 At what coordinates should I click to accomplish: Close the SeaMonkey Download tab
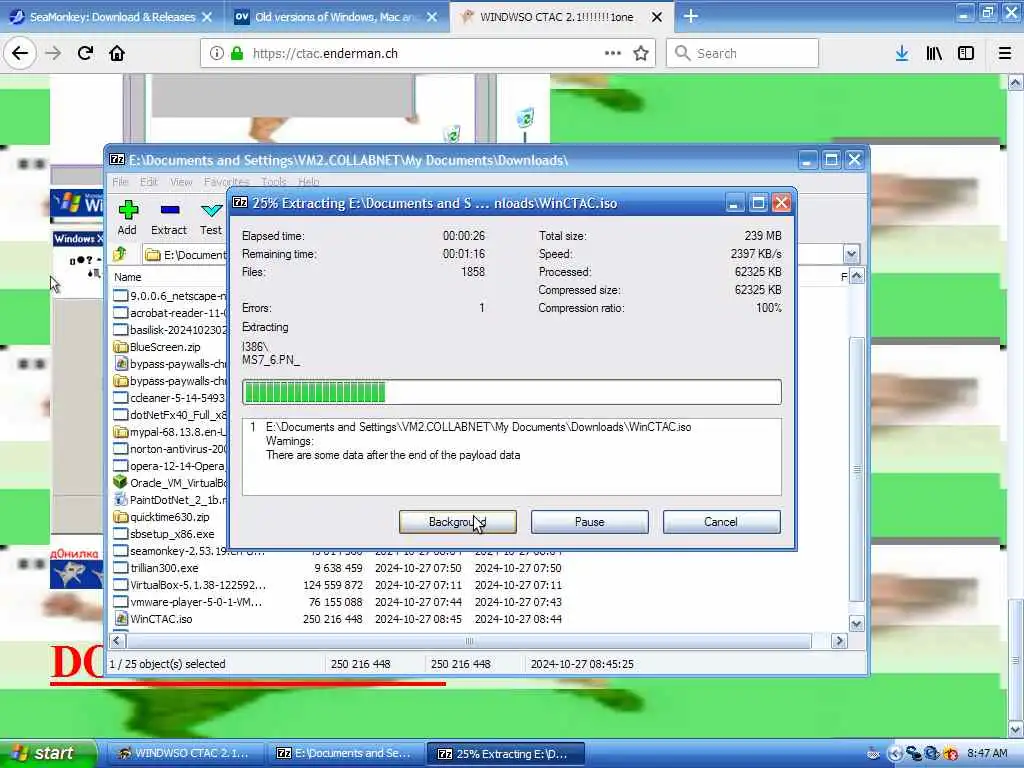[207, 17]
